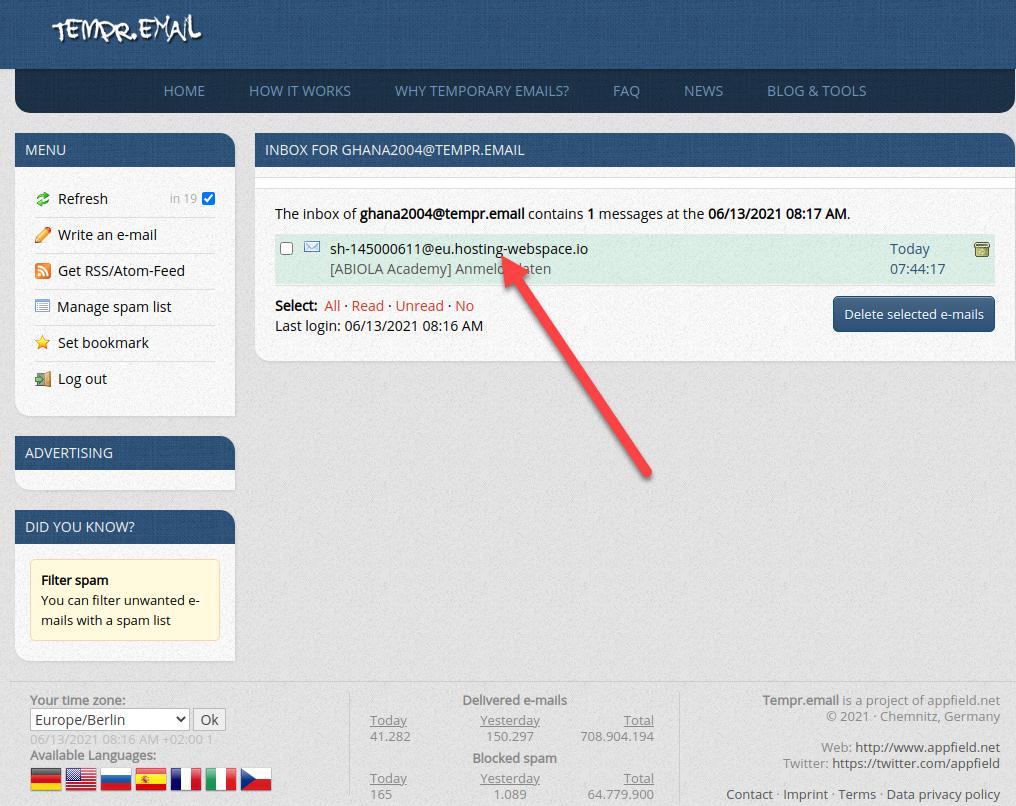
Task: Open HOW IT WORKS in the navigation
Action: (x=300, y=91)
